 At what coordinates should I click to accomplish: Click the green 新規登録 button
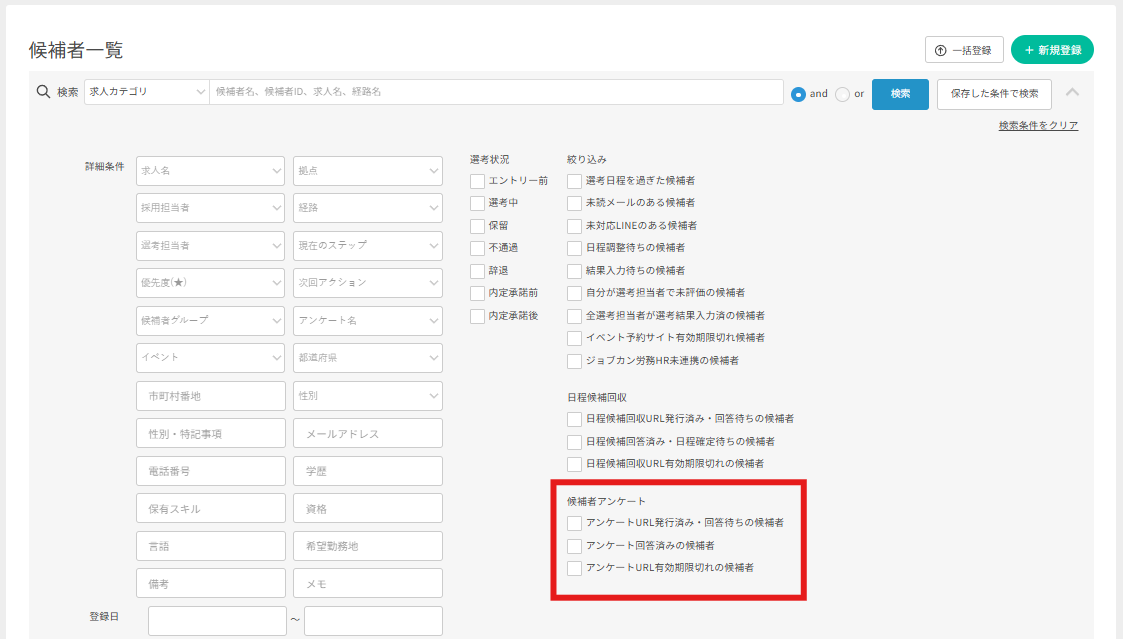(x=1052, y=50)
